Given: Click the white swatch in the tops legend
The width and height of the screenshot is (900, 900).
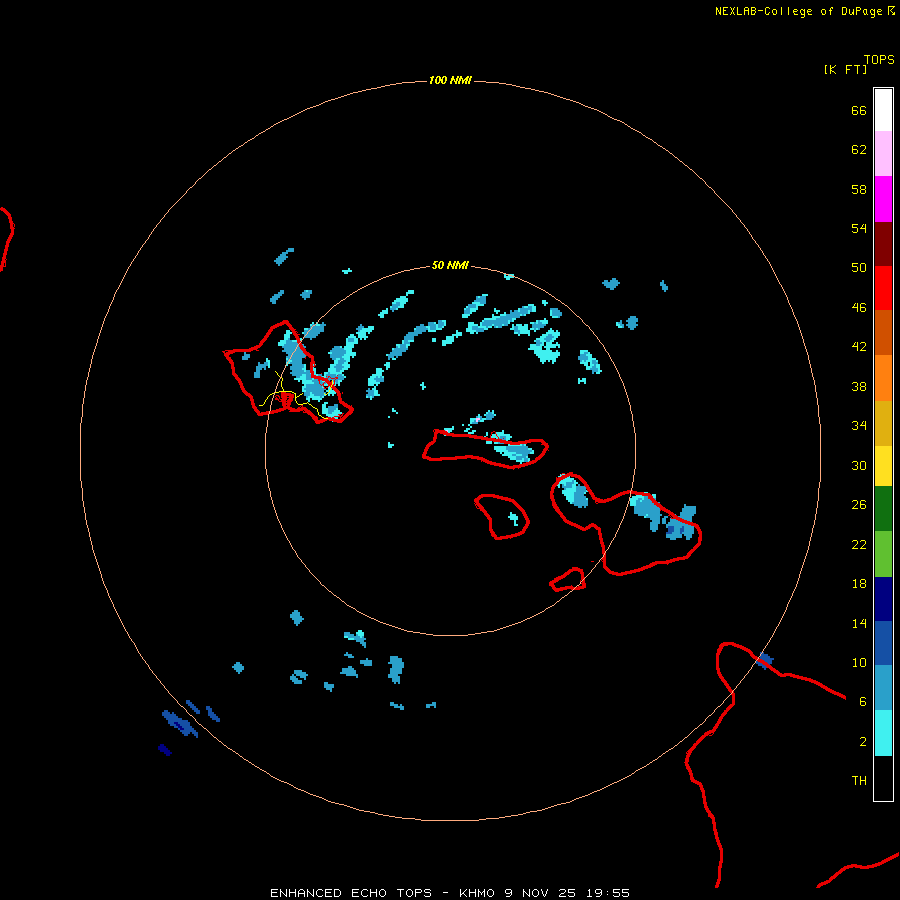Looking at the screenshot, I should tap(883, 110).
